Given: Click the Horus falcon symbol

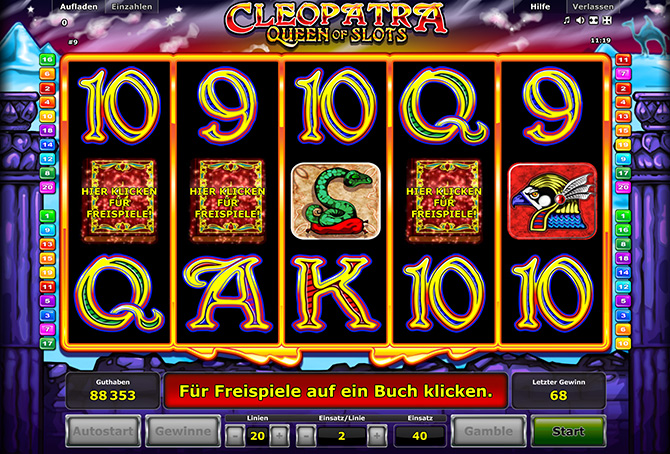Looking at the screenshot, I should click(552, 201).
